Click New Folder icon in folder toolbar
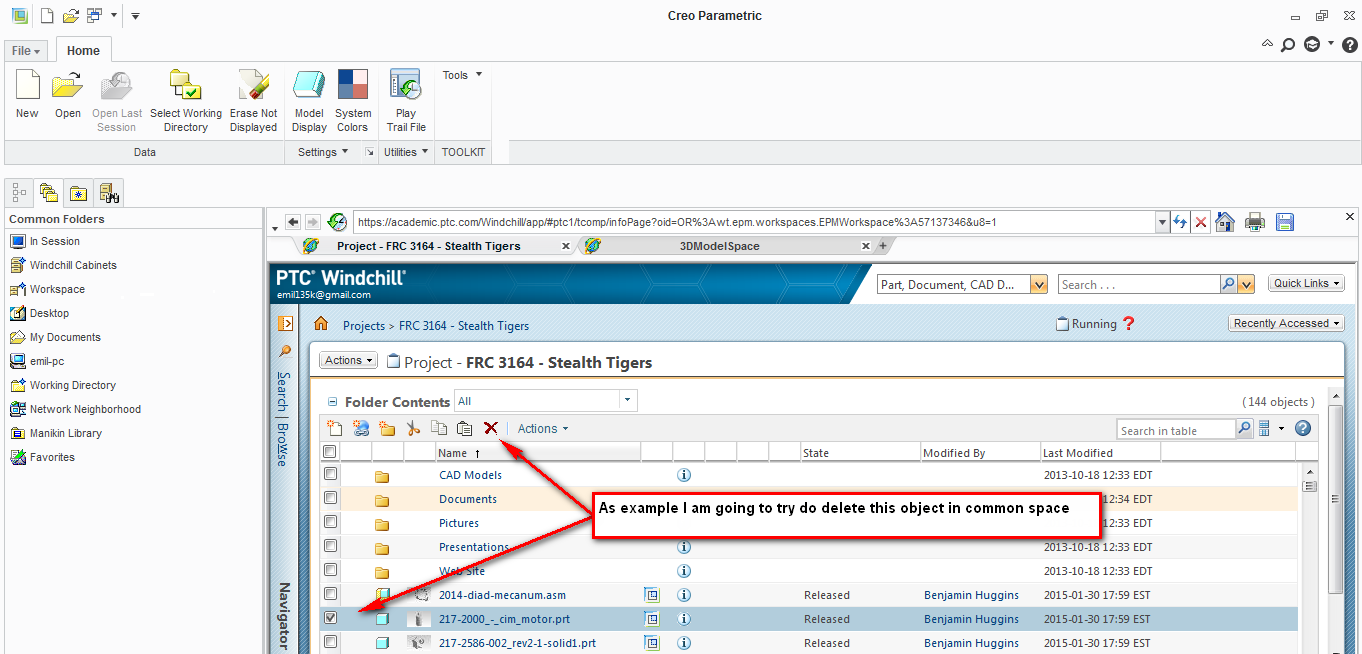This screenshot has width=1362, height=654. (387, 428)
